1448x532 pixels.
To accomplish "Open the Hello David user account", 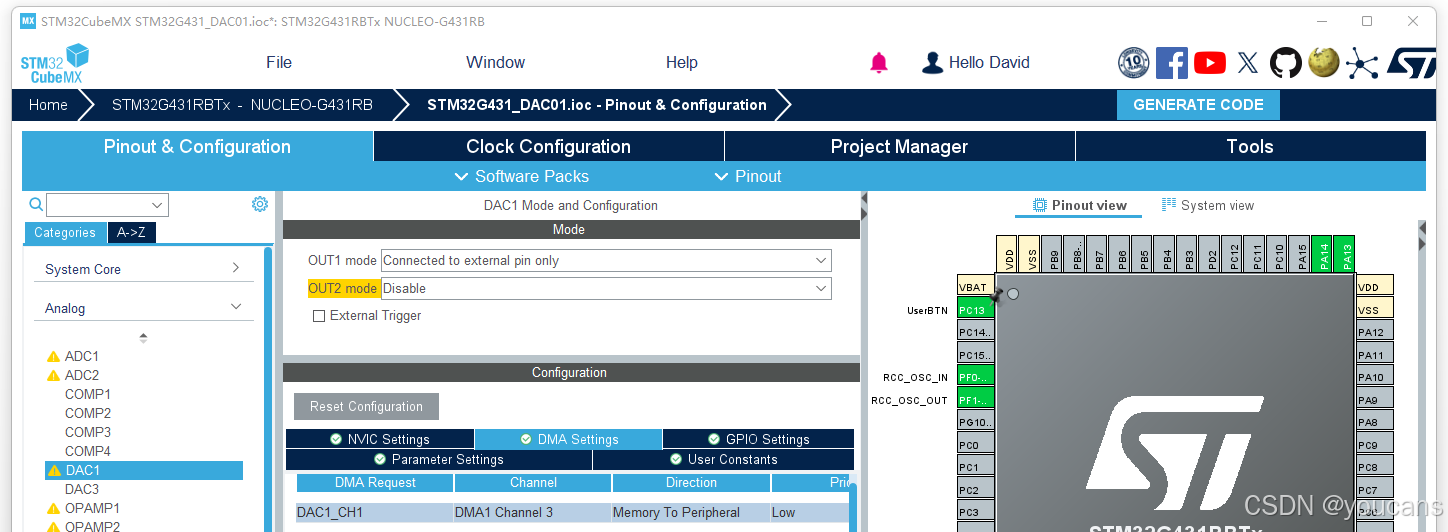I will [975, 62].
